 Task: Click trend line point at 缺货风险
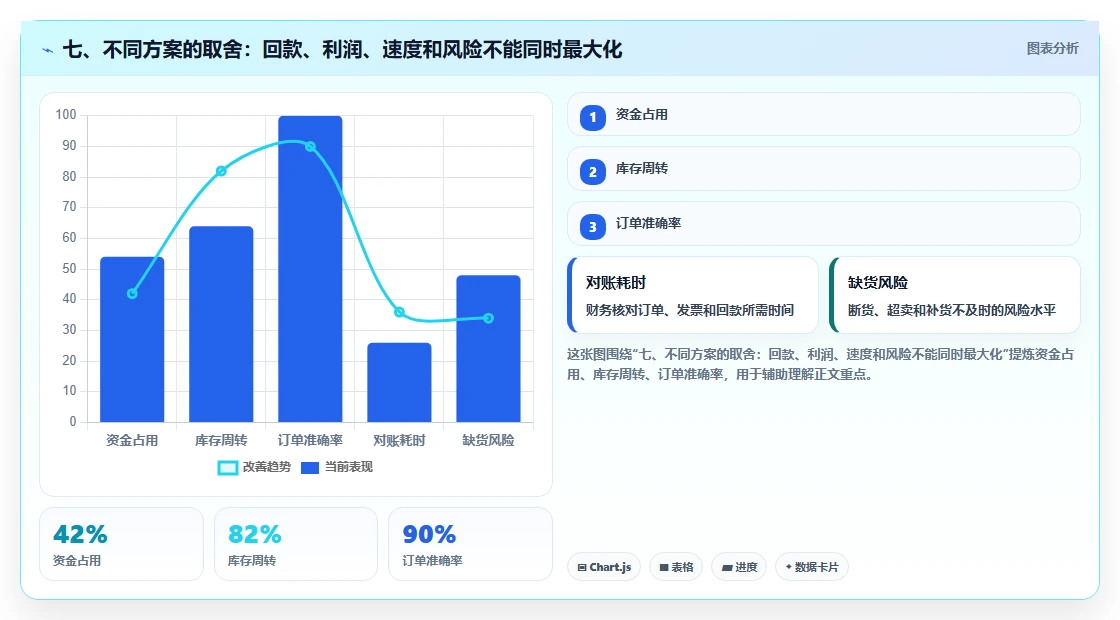coord(489,318)
